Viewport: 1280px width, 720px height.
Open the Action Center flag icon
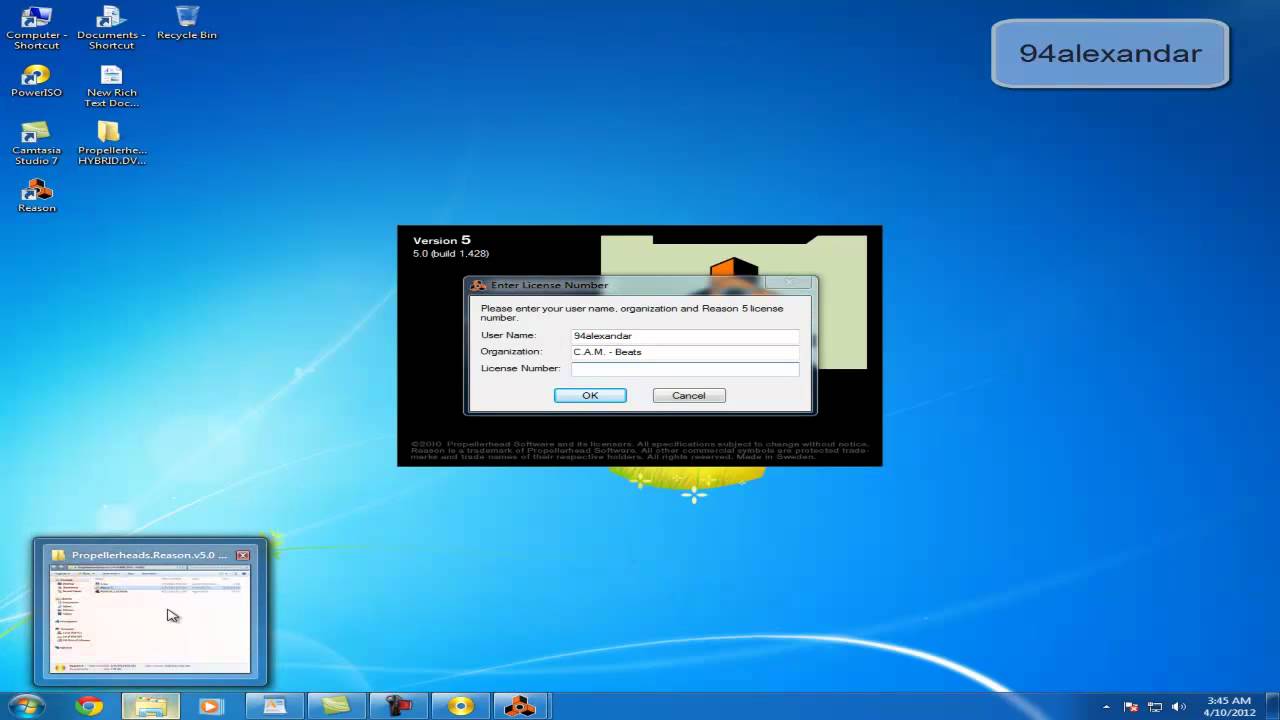click(1131, 707)
